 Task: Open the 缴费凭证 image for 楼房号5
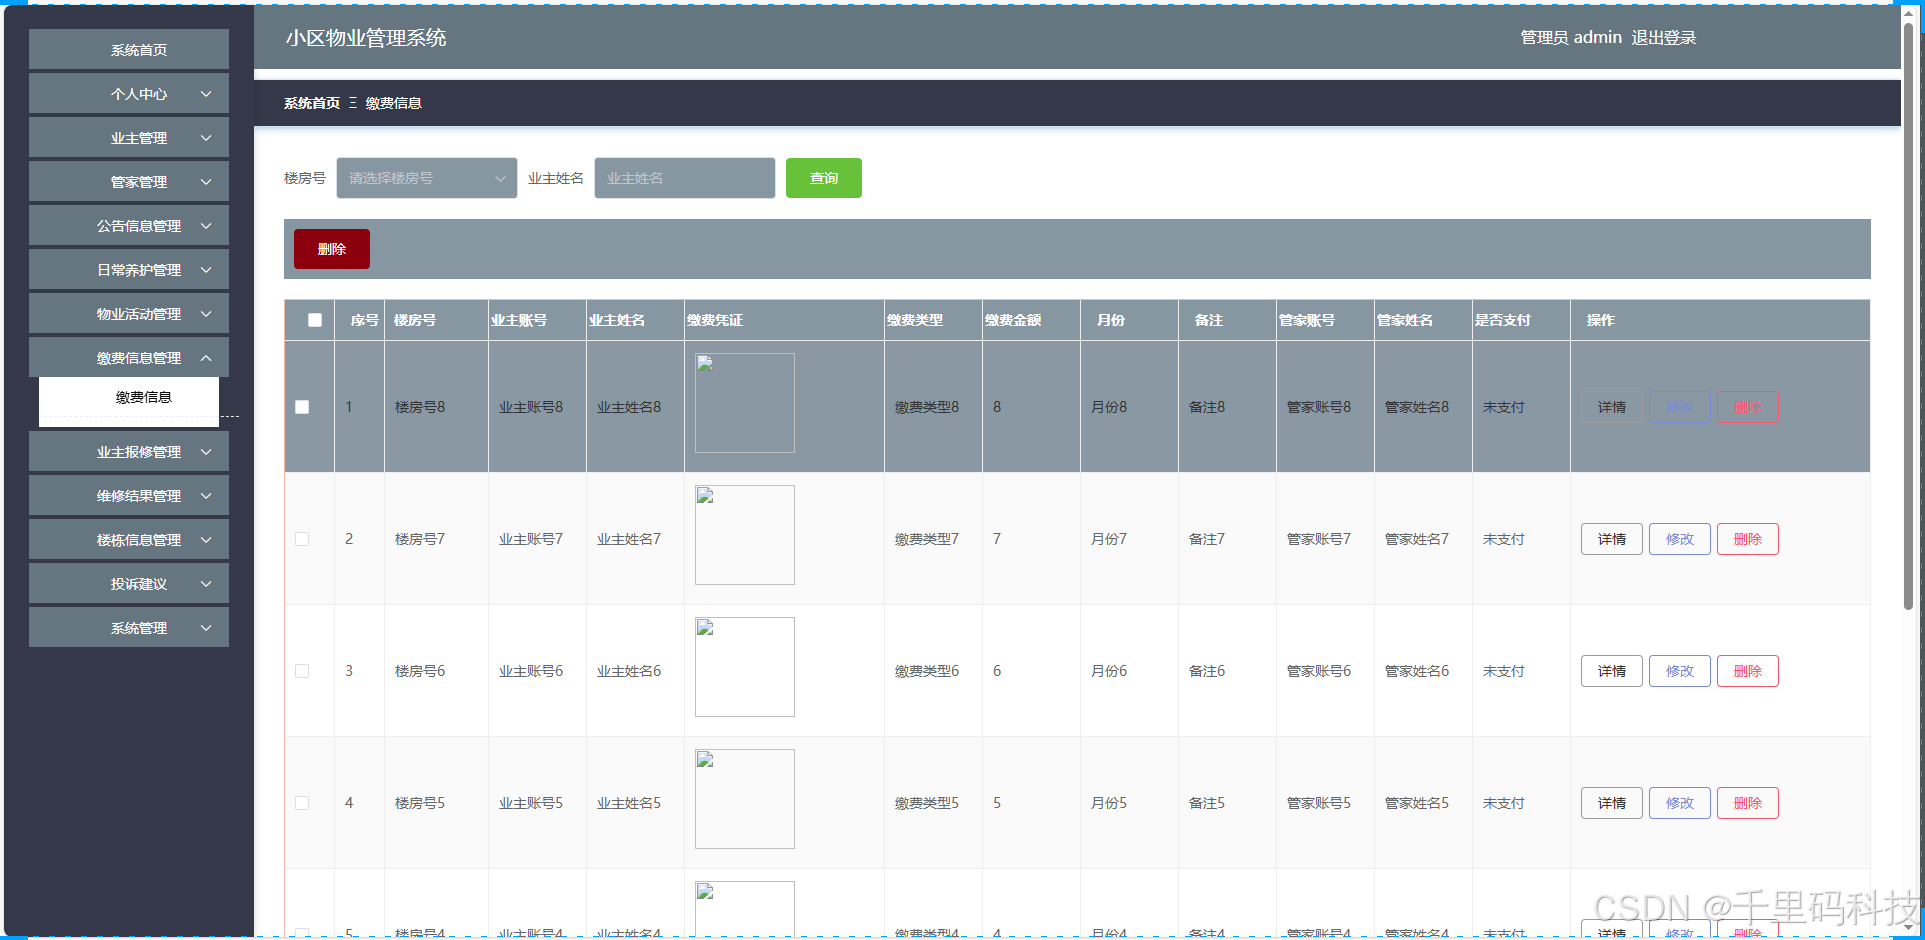point(745,799)
